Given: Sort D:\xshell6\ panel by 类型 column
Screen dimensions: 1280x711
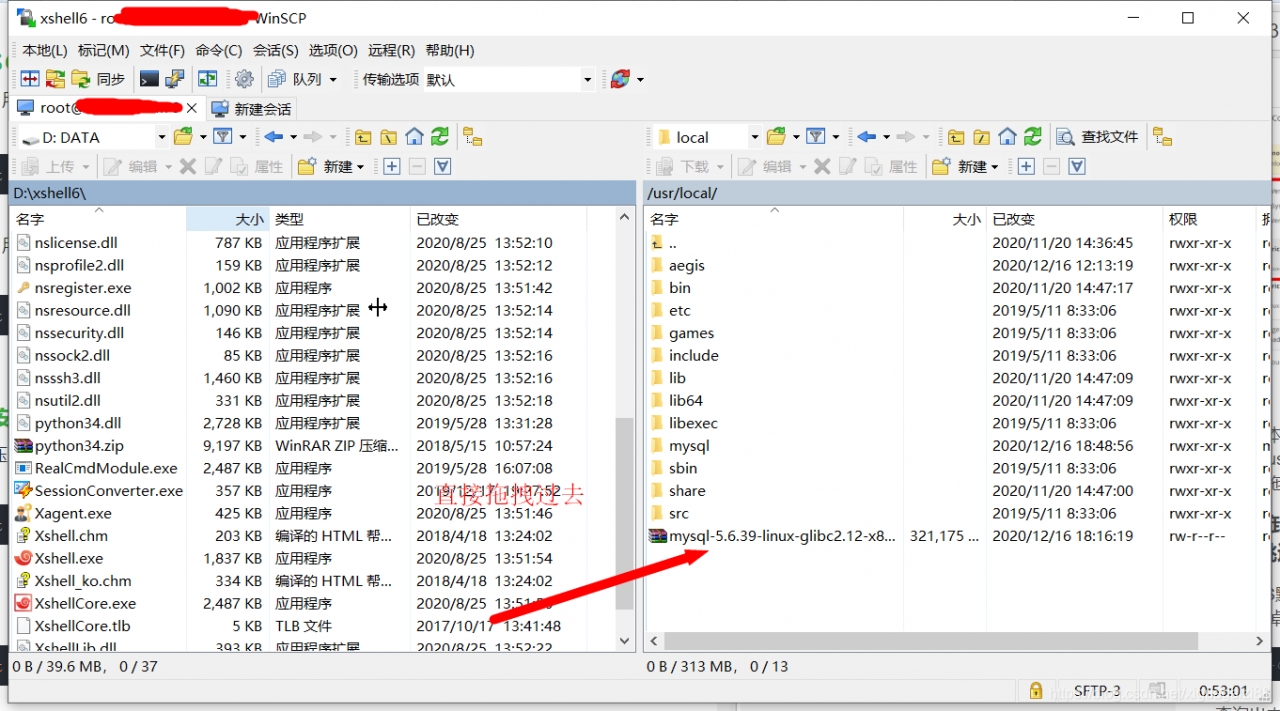Looking at the screenshot, I should pos(339,219).
